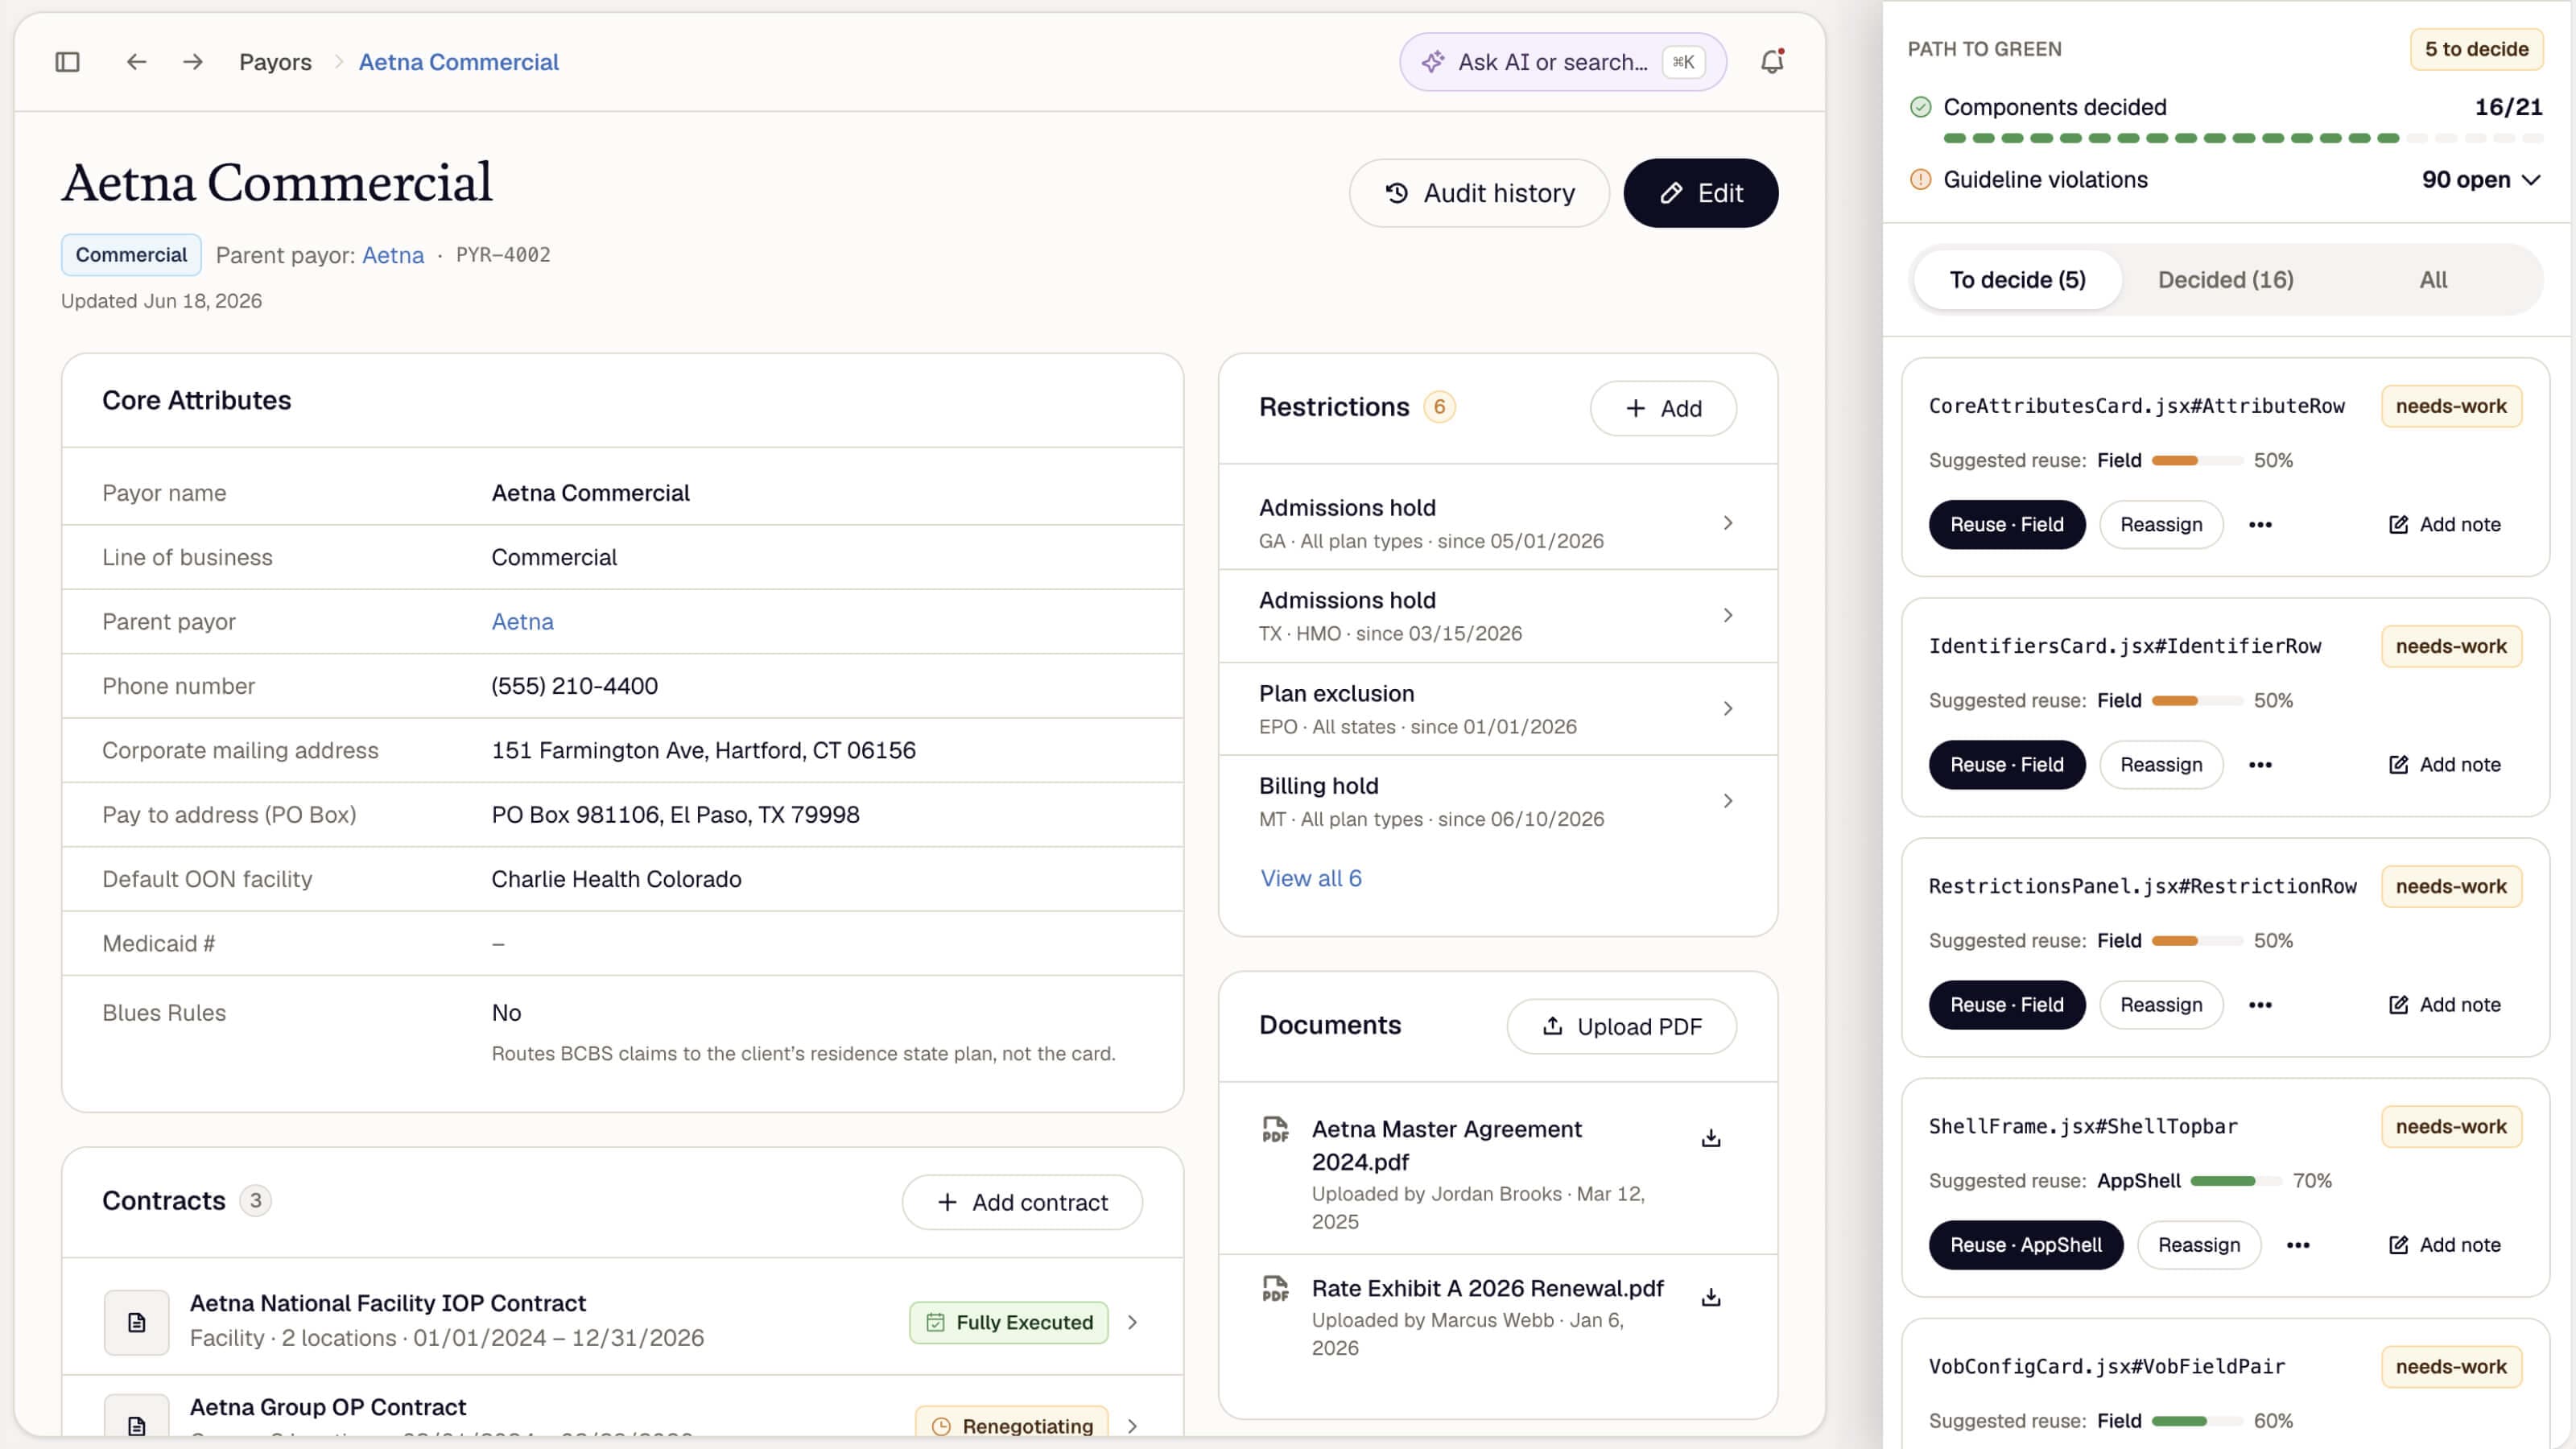This screenshot has height=1449, width=2576.
Task: Click Components decided check icon
Action: pos(1920,107)
